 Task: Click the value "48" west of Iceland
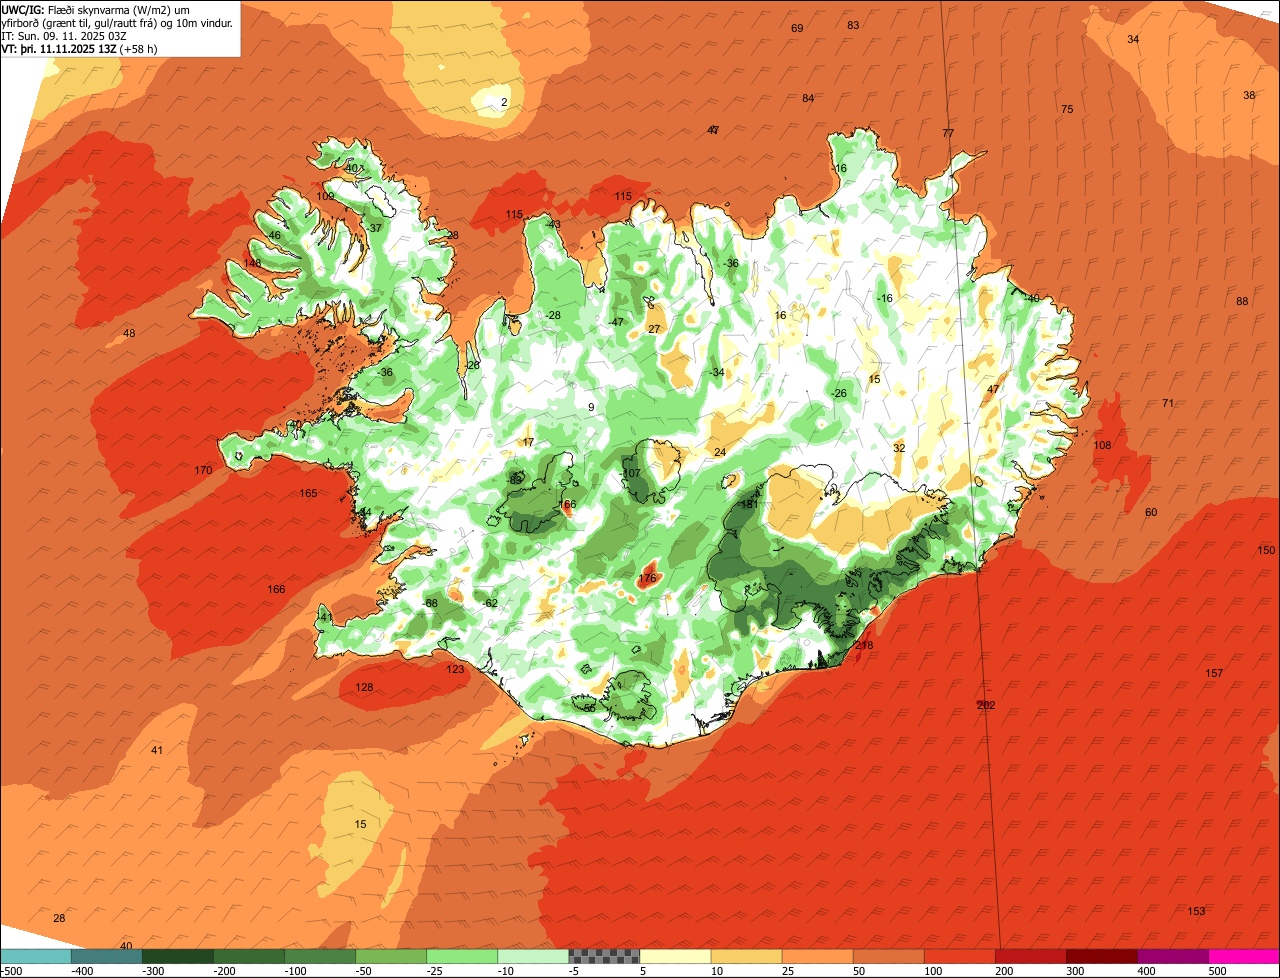coord(129,333)
